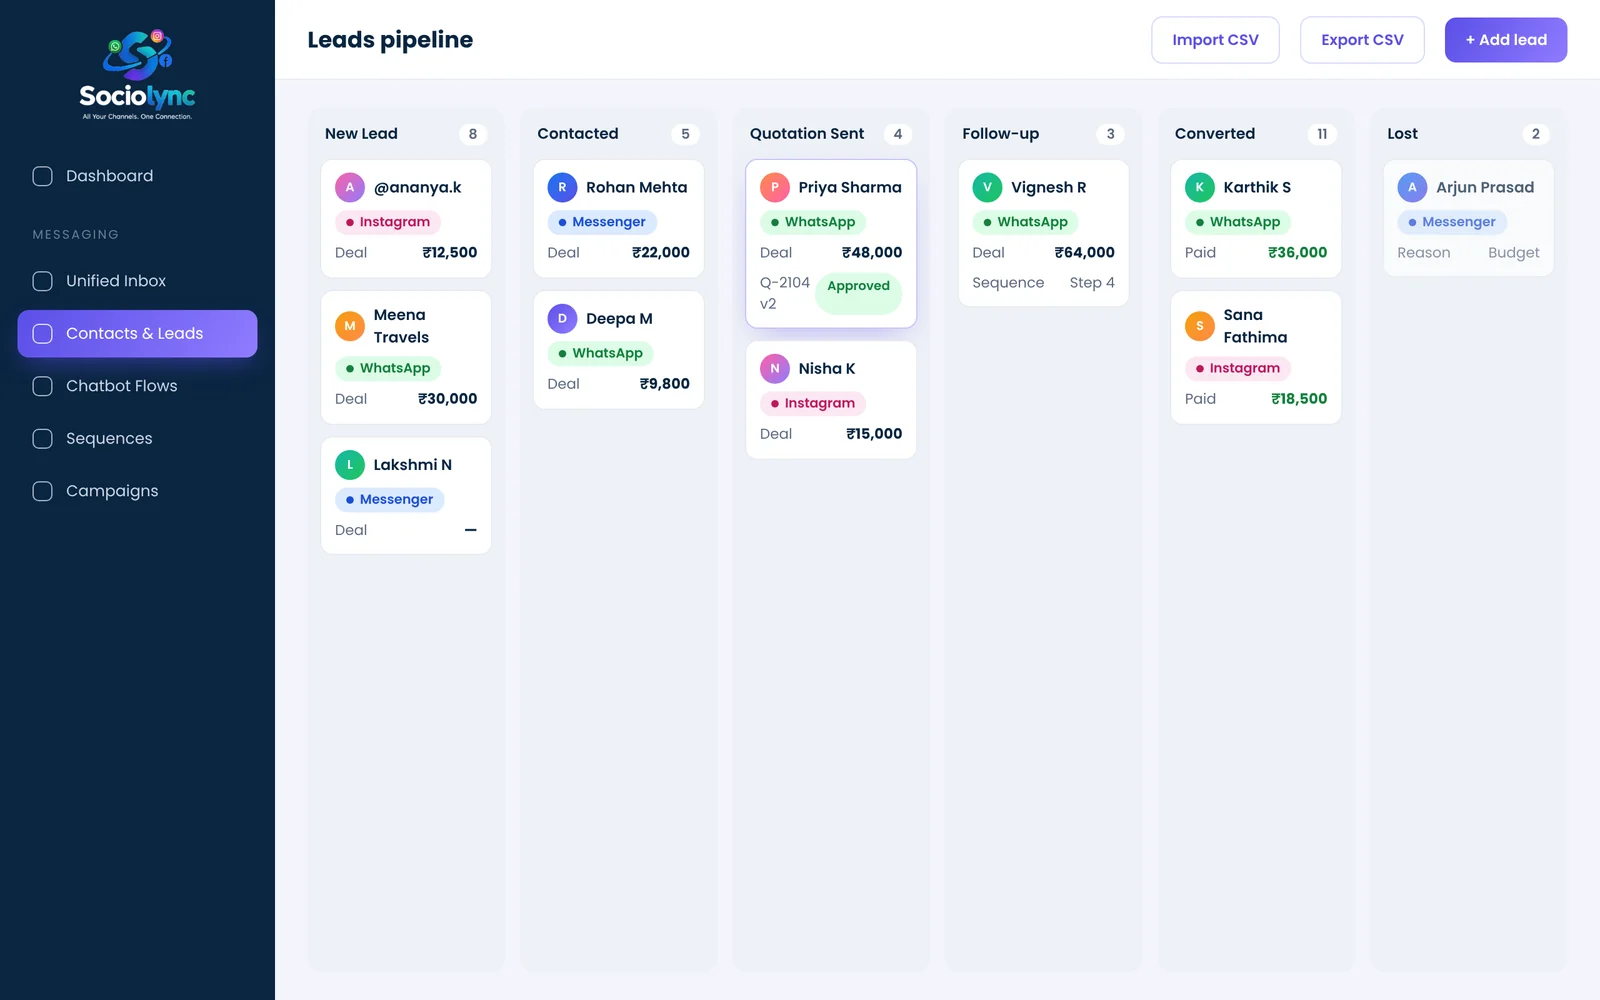Click Sana Fathima's orange avatar
1600x1000 pixels.
point(1200,326)
